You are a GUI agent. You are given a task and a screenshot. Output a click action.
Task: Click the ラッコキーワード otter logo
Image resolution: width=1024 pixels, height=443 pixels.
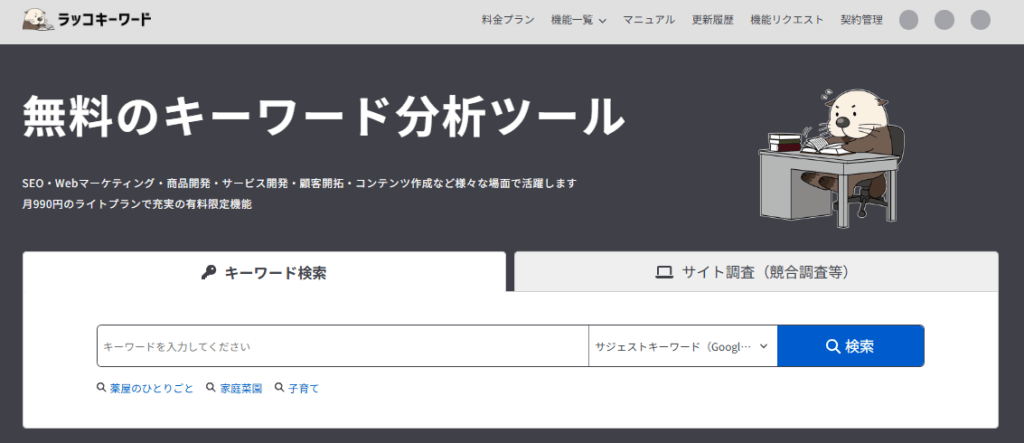pyautogui.click(x=87, y=20)
